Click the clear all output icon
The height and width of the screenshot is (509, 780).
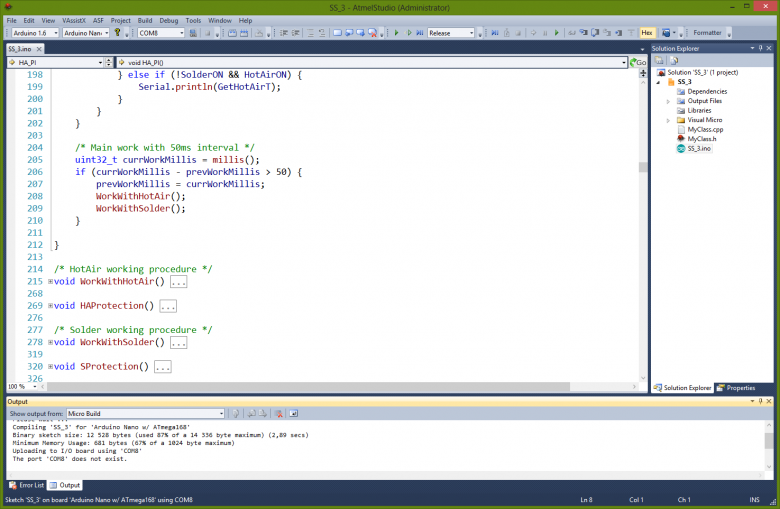(279, 413)
